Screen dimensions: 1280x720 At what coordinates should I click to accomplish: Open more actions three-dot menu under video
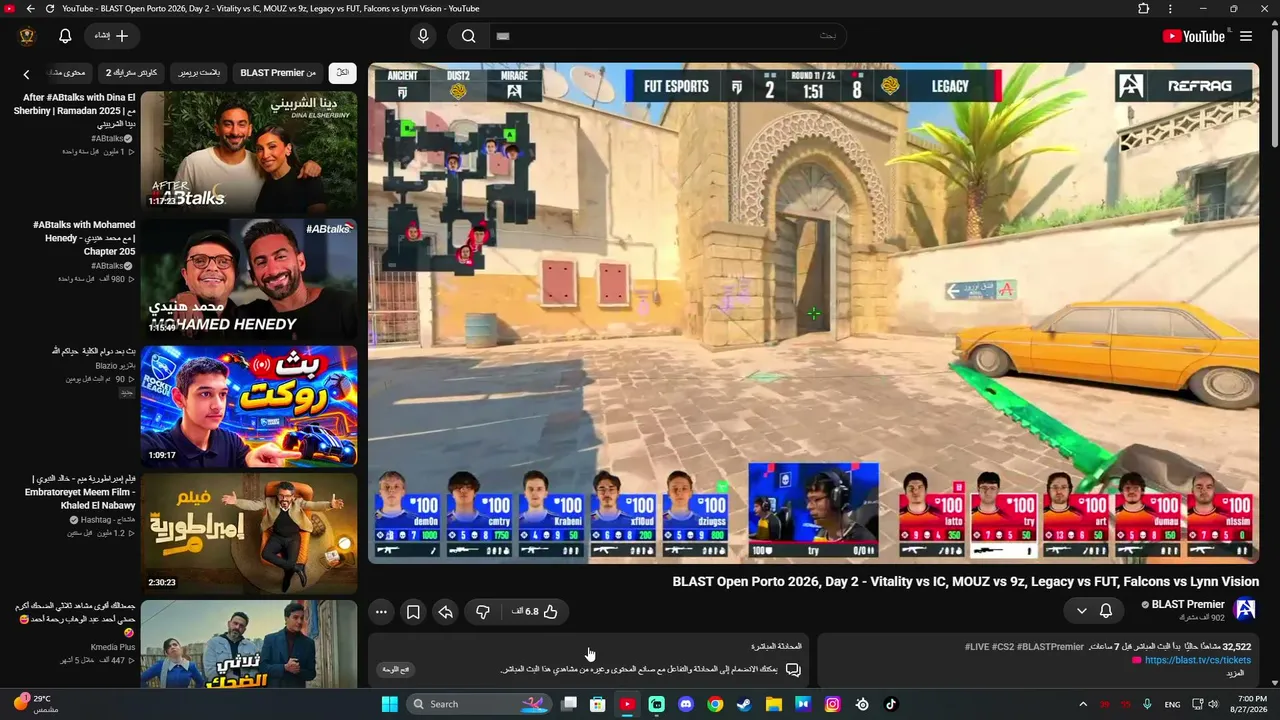[x=380, y=611]
